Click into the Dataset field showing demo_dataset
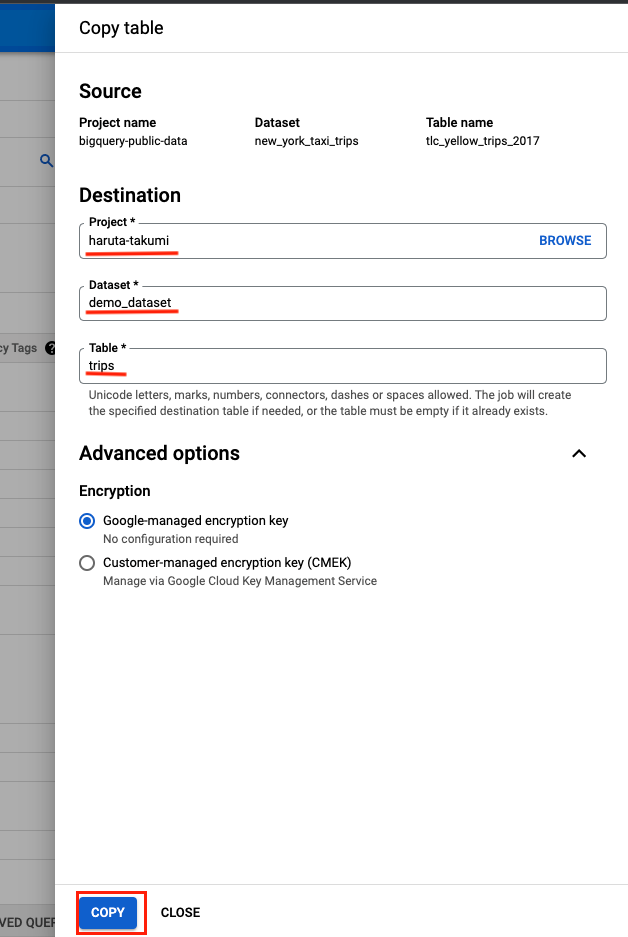The height and width of the screenshot is (937, 628). pyautogui.click(x=343, y=303)
